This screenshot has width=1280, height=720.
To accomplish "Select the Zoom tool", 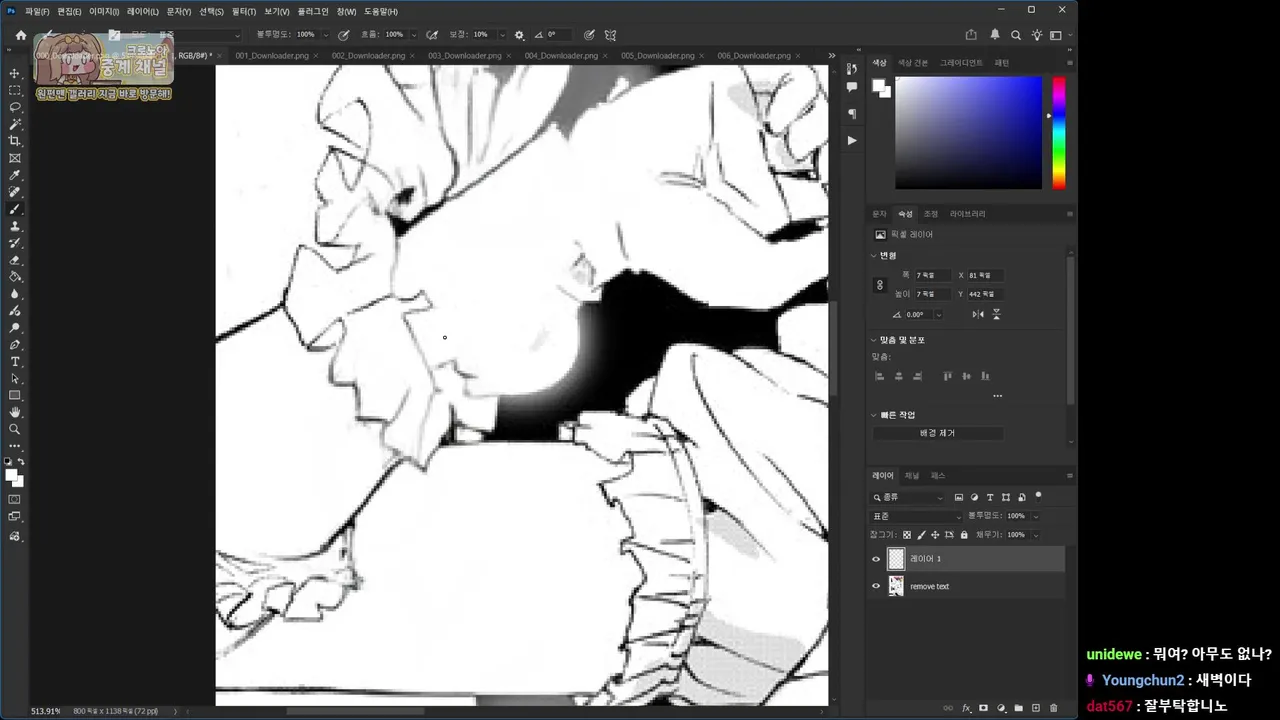I will pos(14,429).
